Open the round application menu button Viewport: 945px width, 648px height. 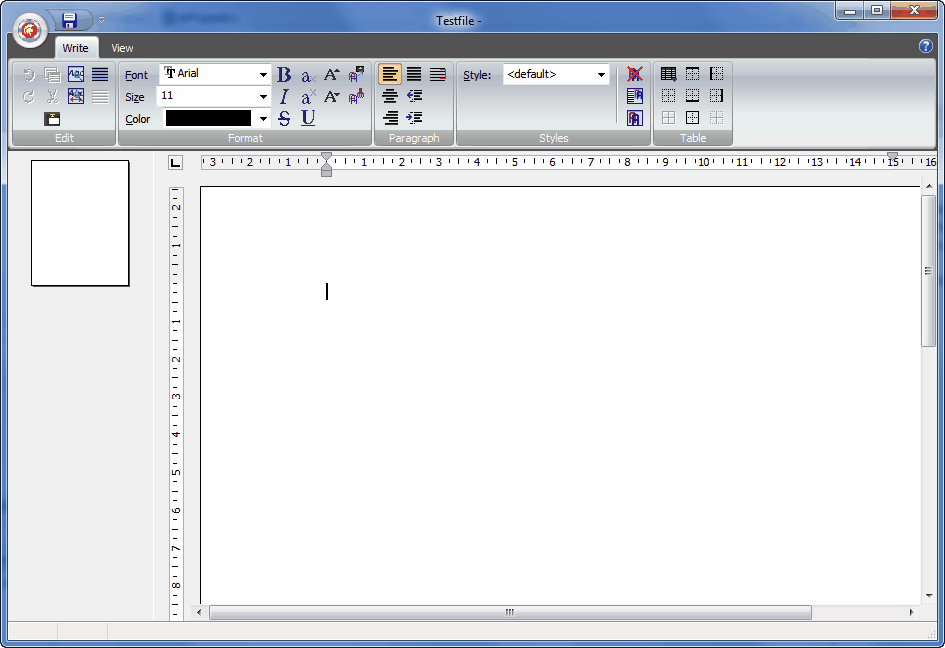click(31, 30)
